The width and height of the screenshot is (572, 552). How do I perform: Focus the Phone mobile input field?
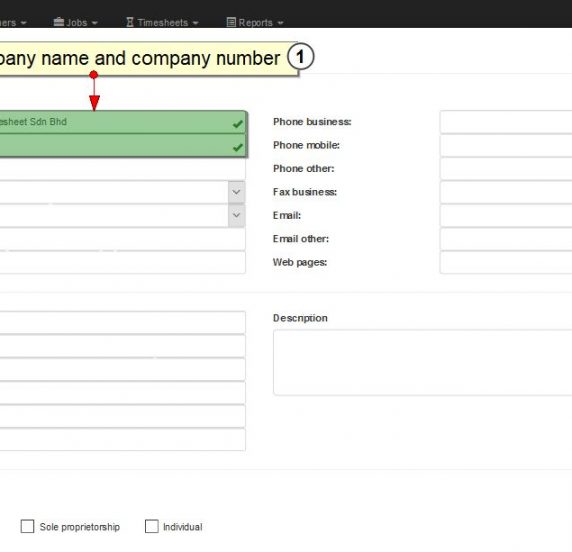point(506,145)
